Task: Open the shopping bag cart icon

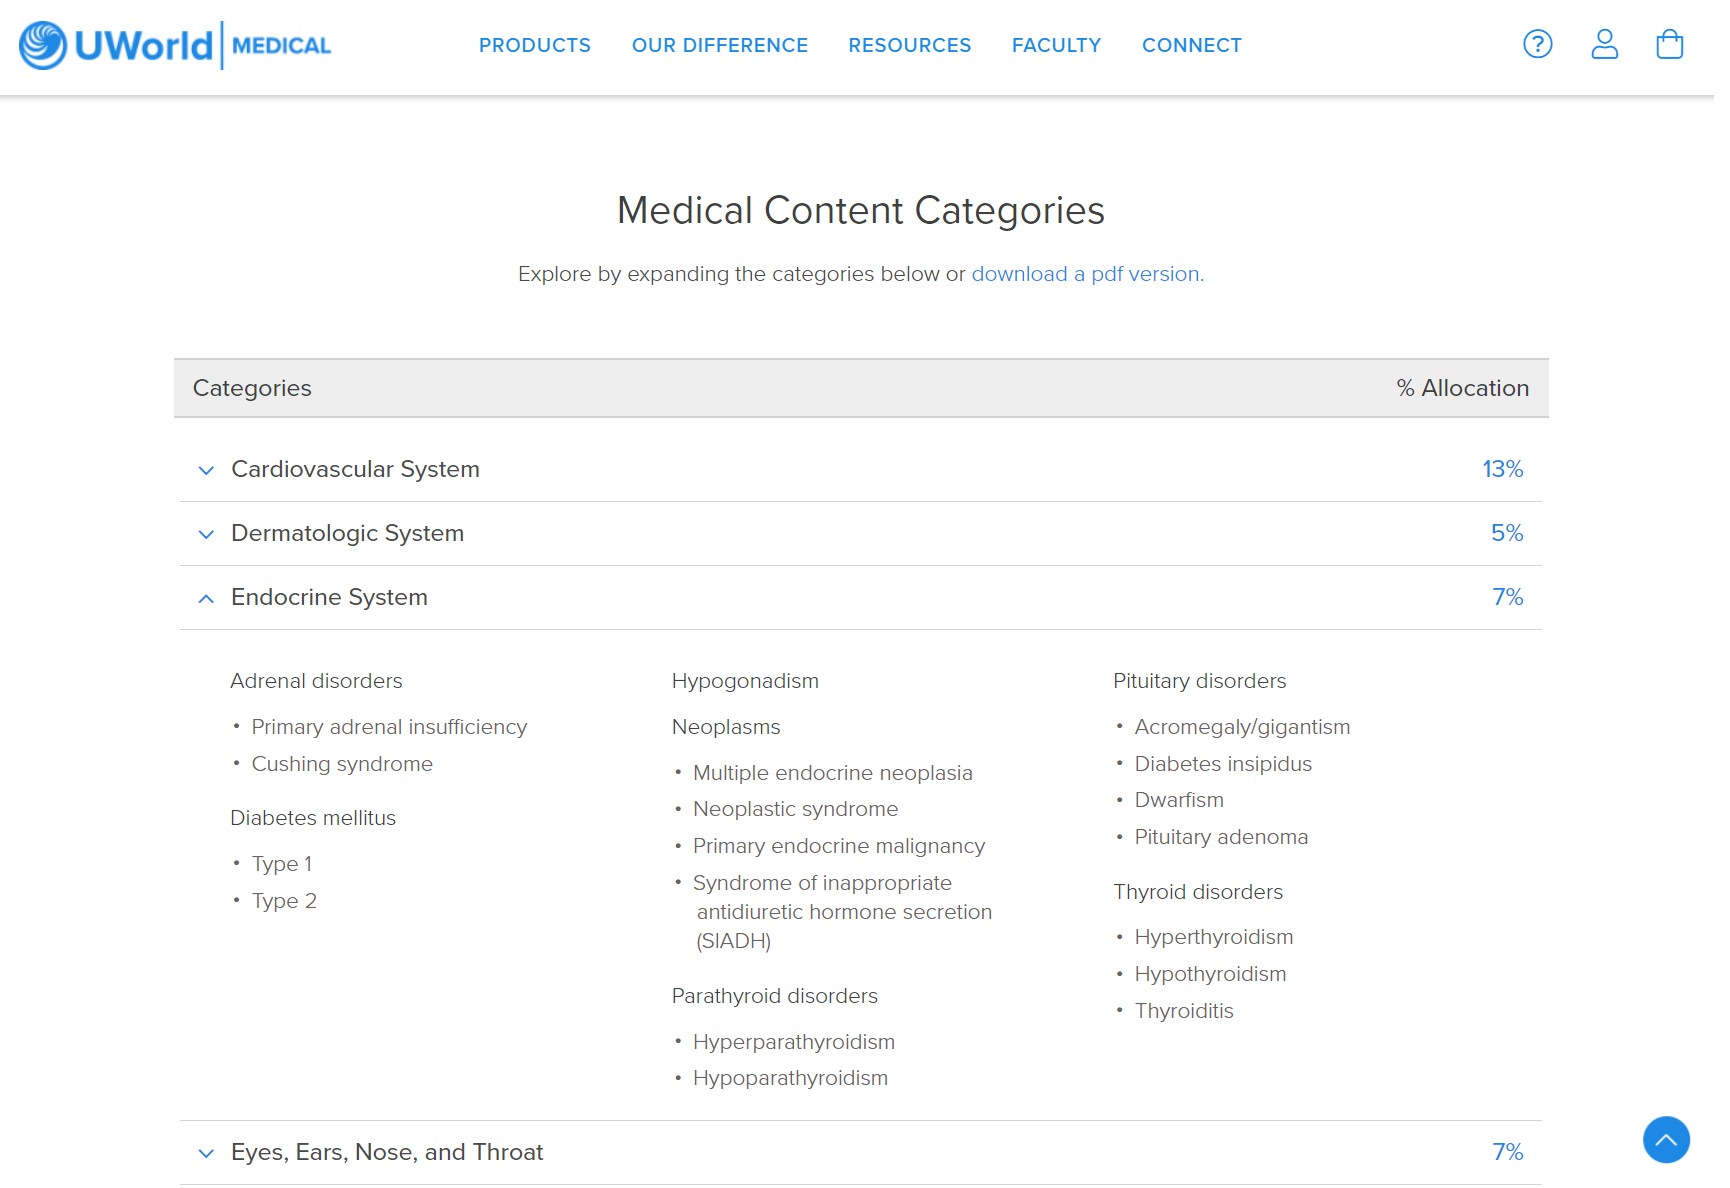Action: tap(1669, 44)
